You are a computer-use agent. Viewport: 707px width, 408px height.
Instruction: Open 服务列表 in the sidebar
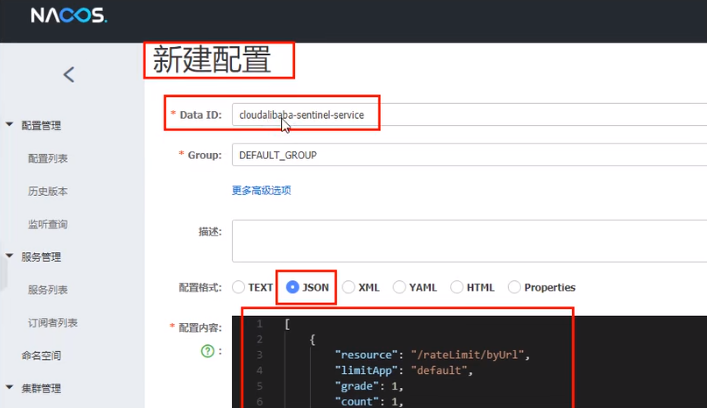click(x=48, y=290)
